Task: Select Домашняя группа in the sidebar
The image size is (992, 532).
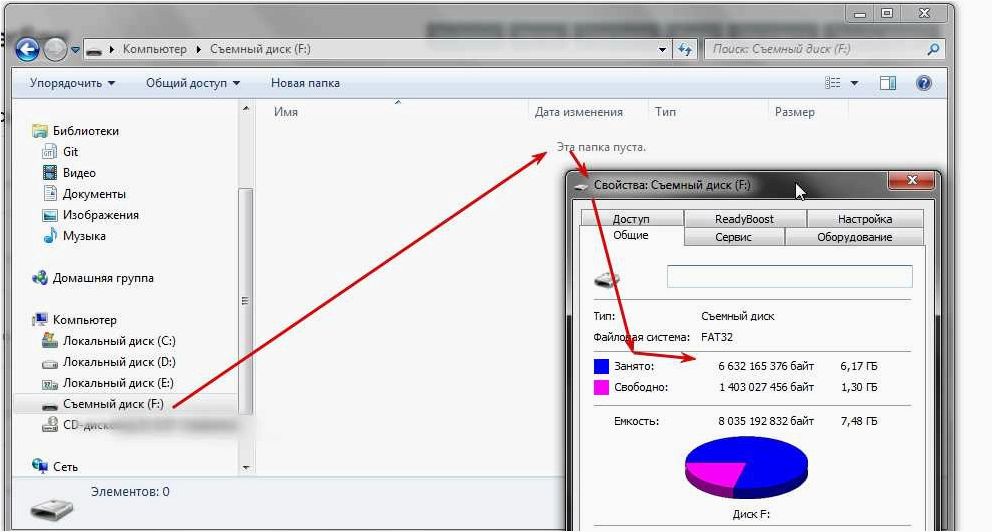Action: pyautogui.click(x=102, y=278)
